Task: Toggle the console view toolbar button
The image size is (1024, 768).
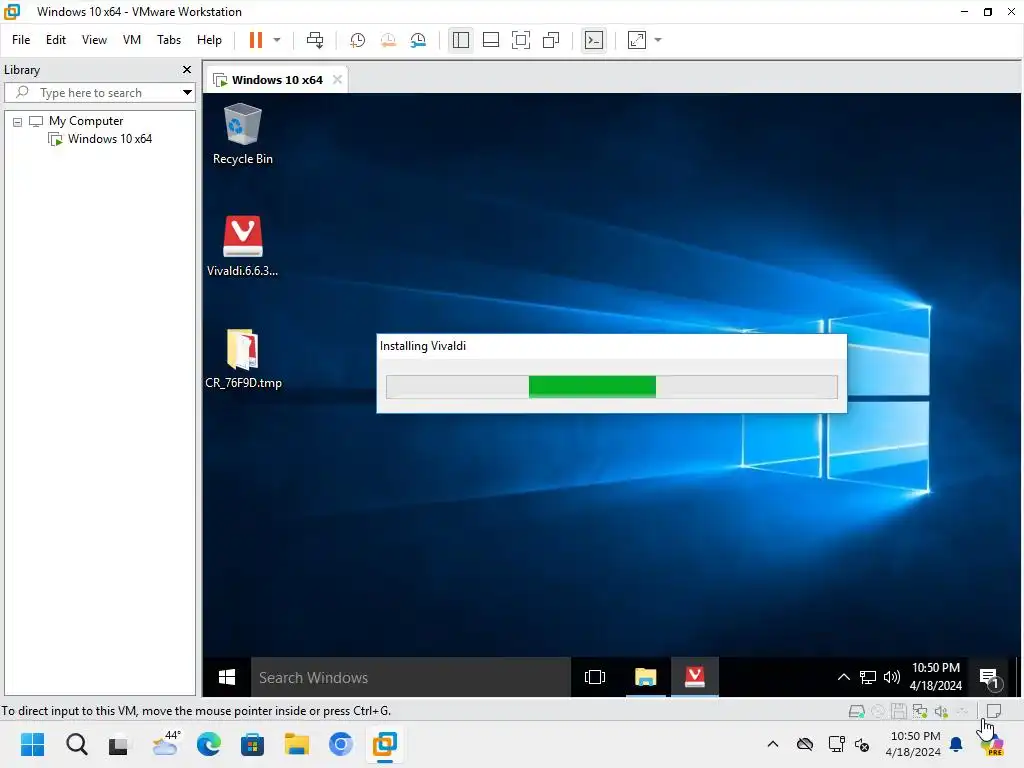Action: point(594,40)
